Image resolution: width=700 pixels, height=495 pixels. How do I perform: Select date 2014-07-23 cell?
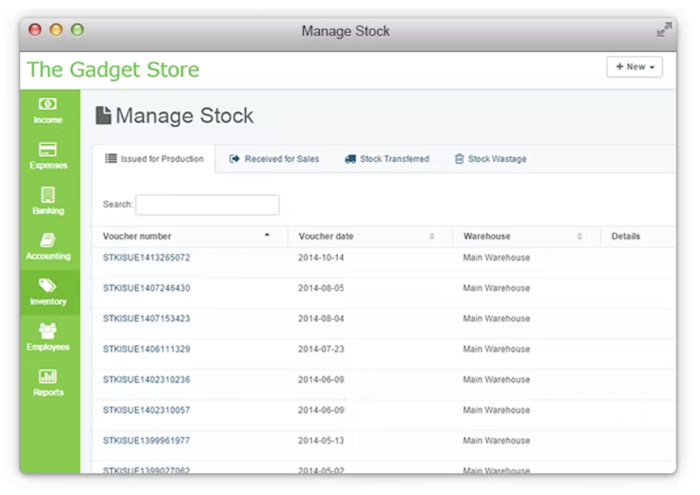click(x=321, y=349)
